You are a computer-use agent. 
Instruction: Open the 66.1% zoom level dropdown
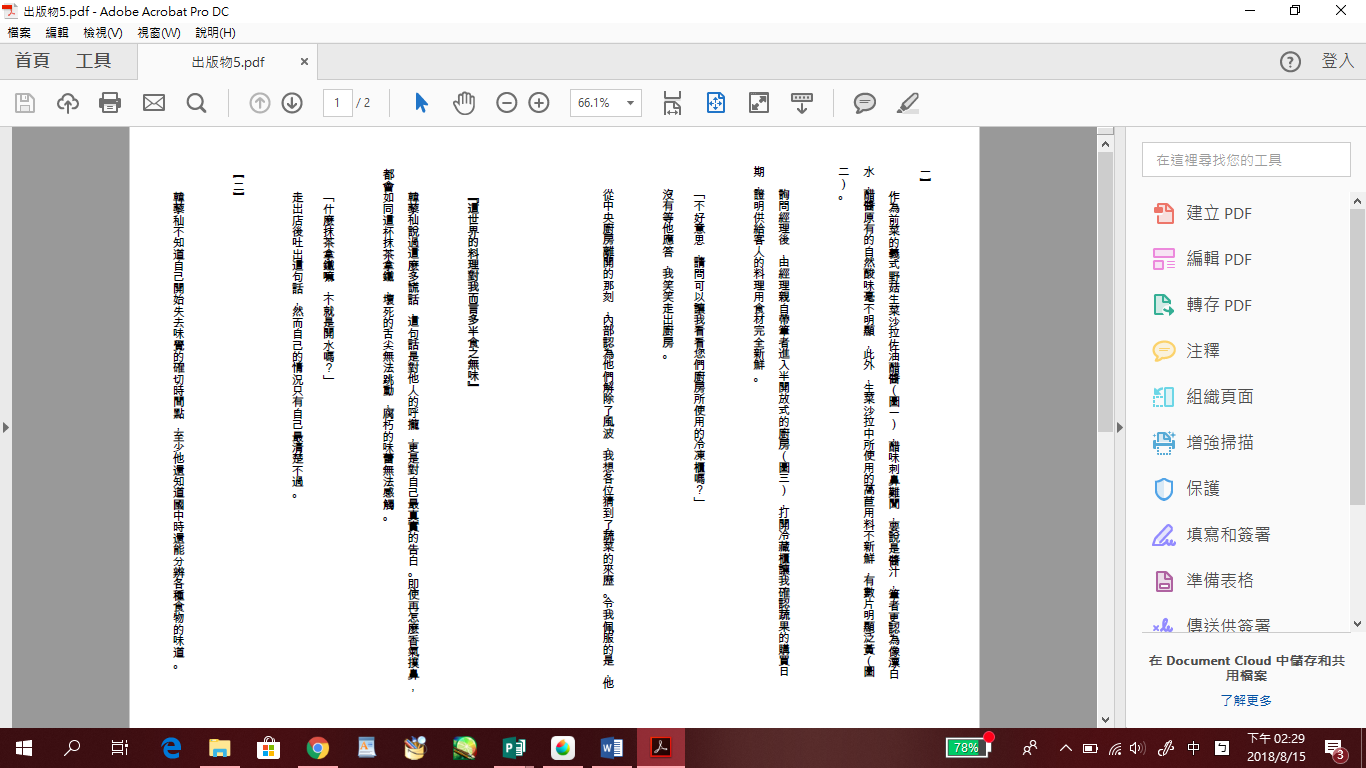click(630, 103)
